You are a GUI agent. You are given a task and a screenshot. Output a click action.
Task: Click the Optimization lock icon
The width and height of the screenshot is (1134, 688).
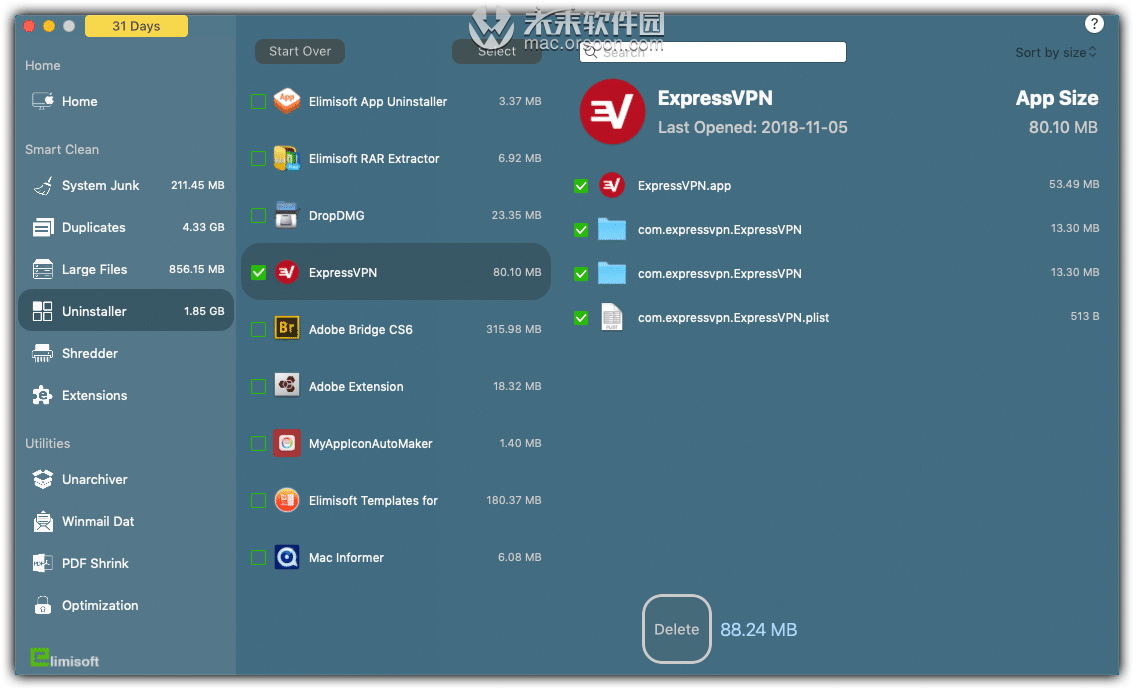tap(43, 606)
